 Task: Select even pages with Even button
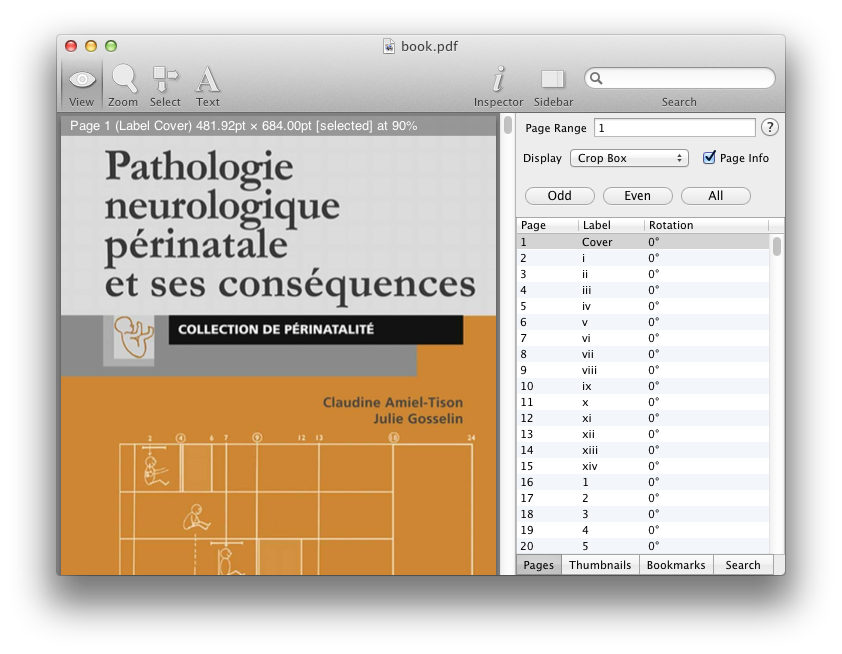pos(637,195)
